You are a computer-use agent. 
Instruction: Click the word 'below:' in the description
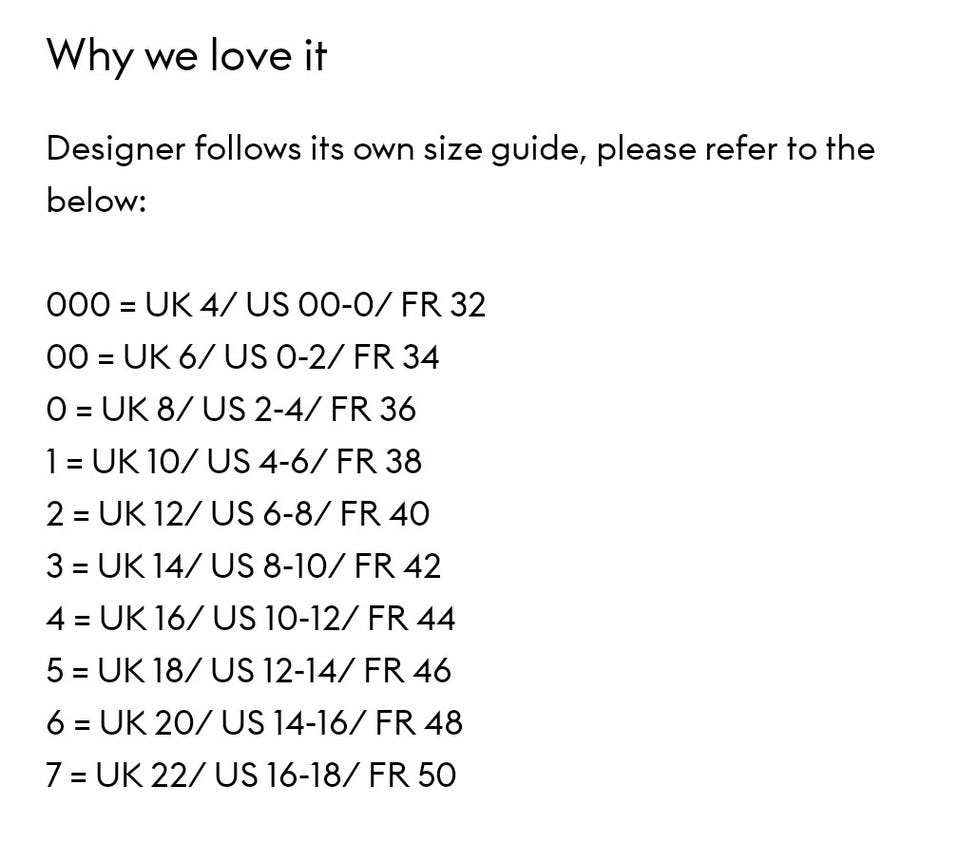click(x=96, y=201)
